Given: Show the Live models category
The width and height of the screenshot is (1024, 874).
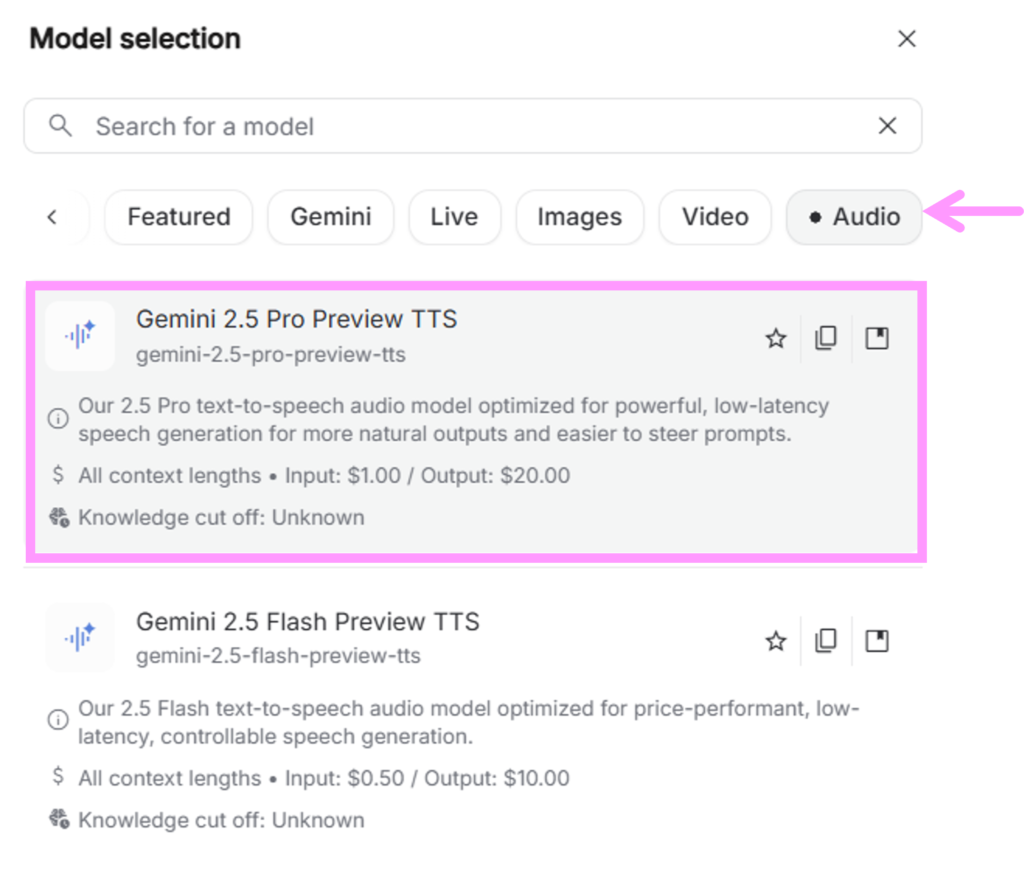Looking at the screenshot, I should point(454,217).
